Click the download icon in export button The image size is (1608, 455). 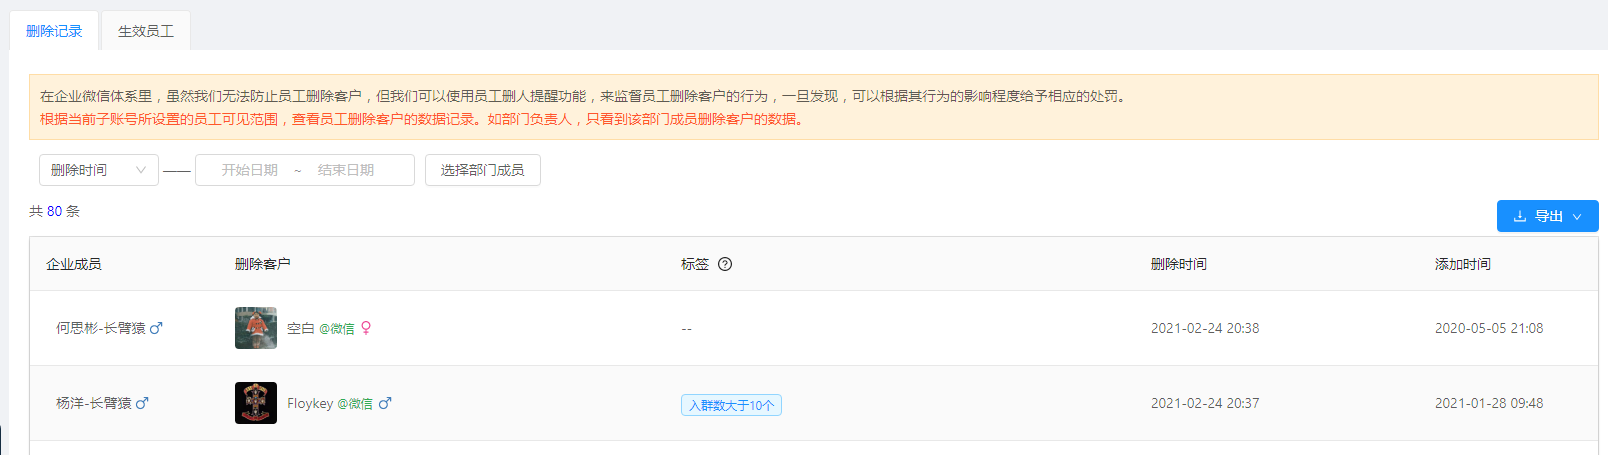(1520, 216)
